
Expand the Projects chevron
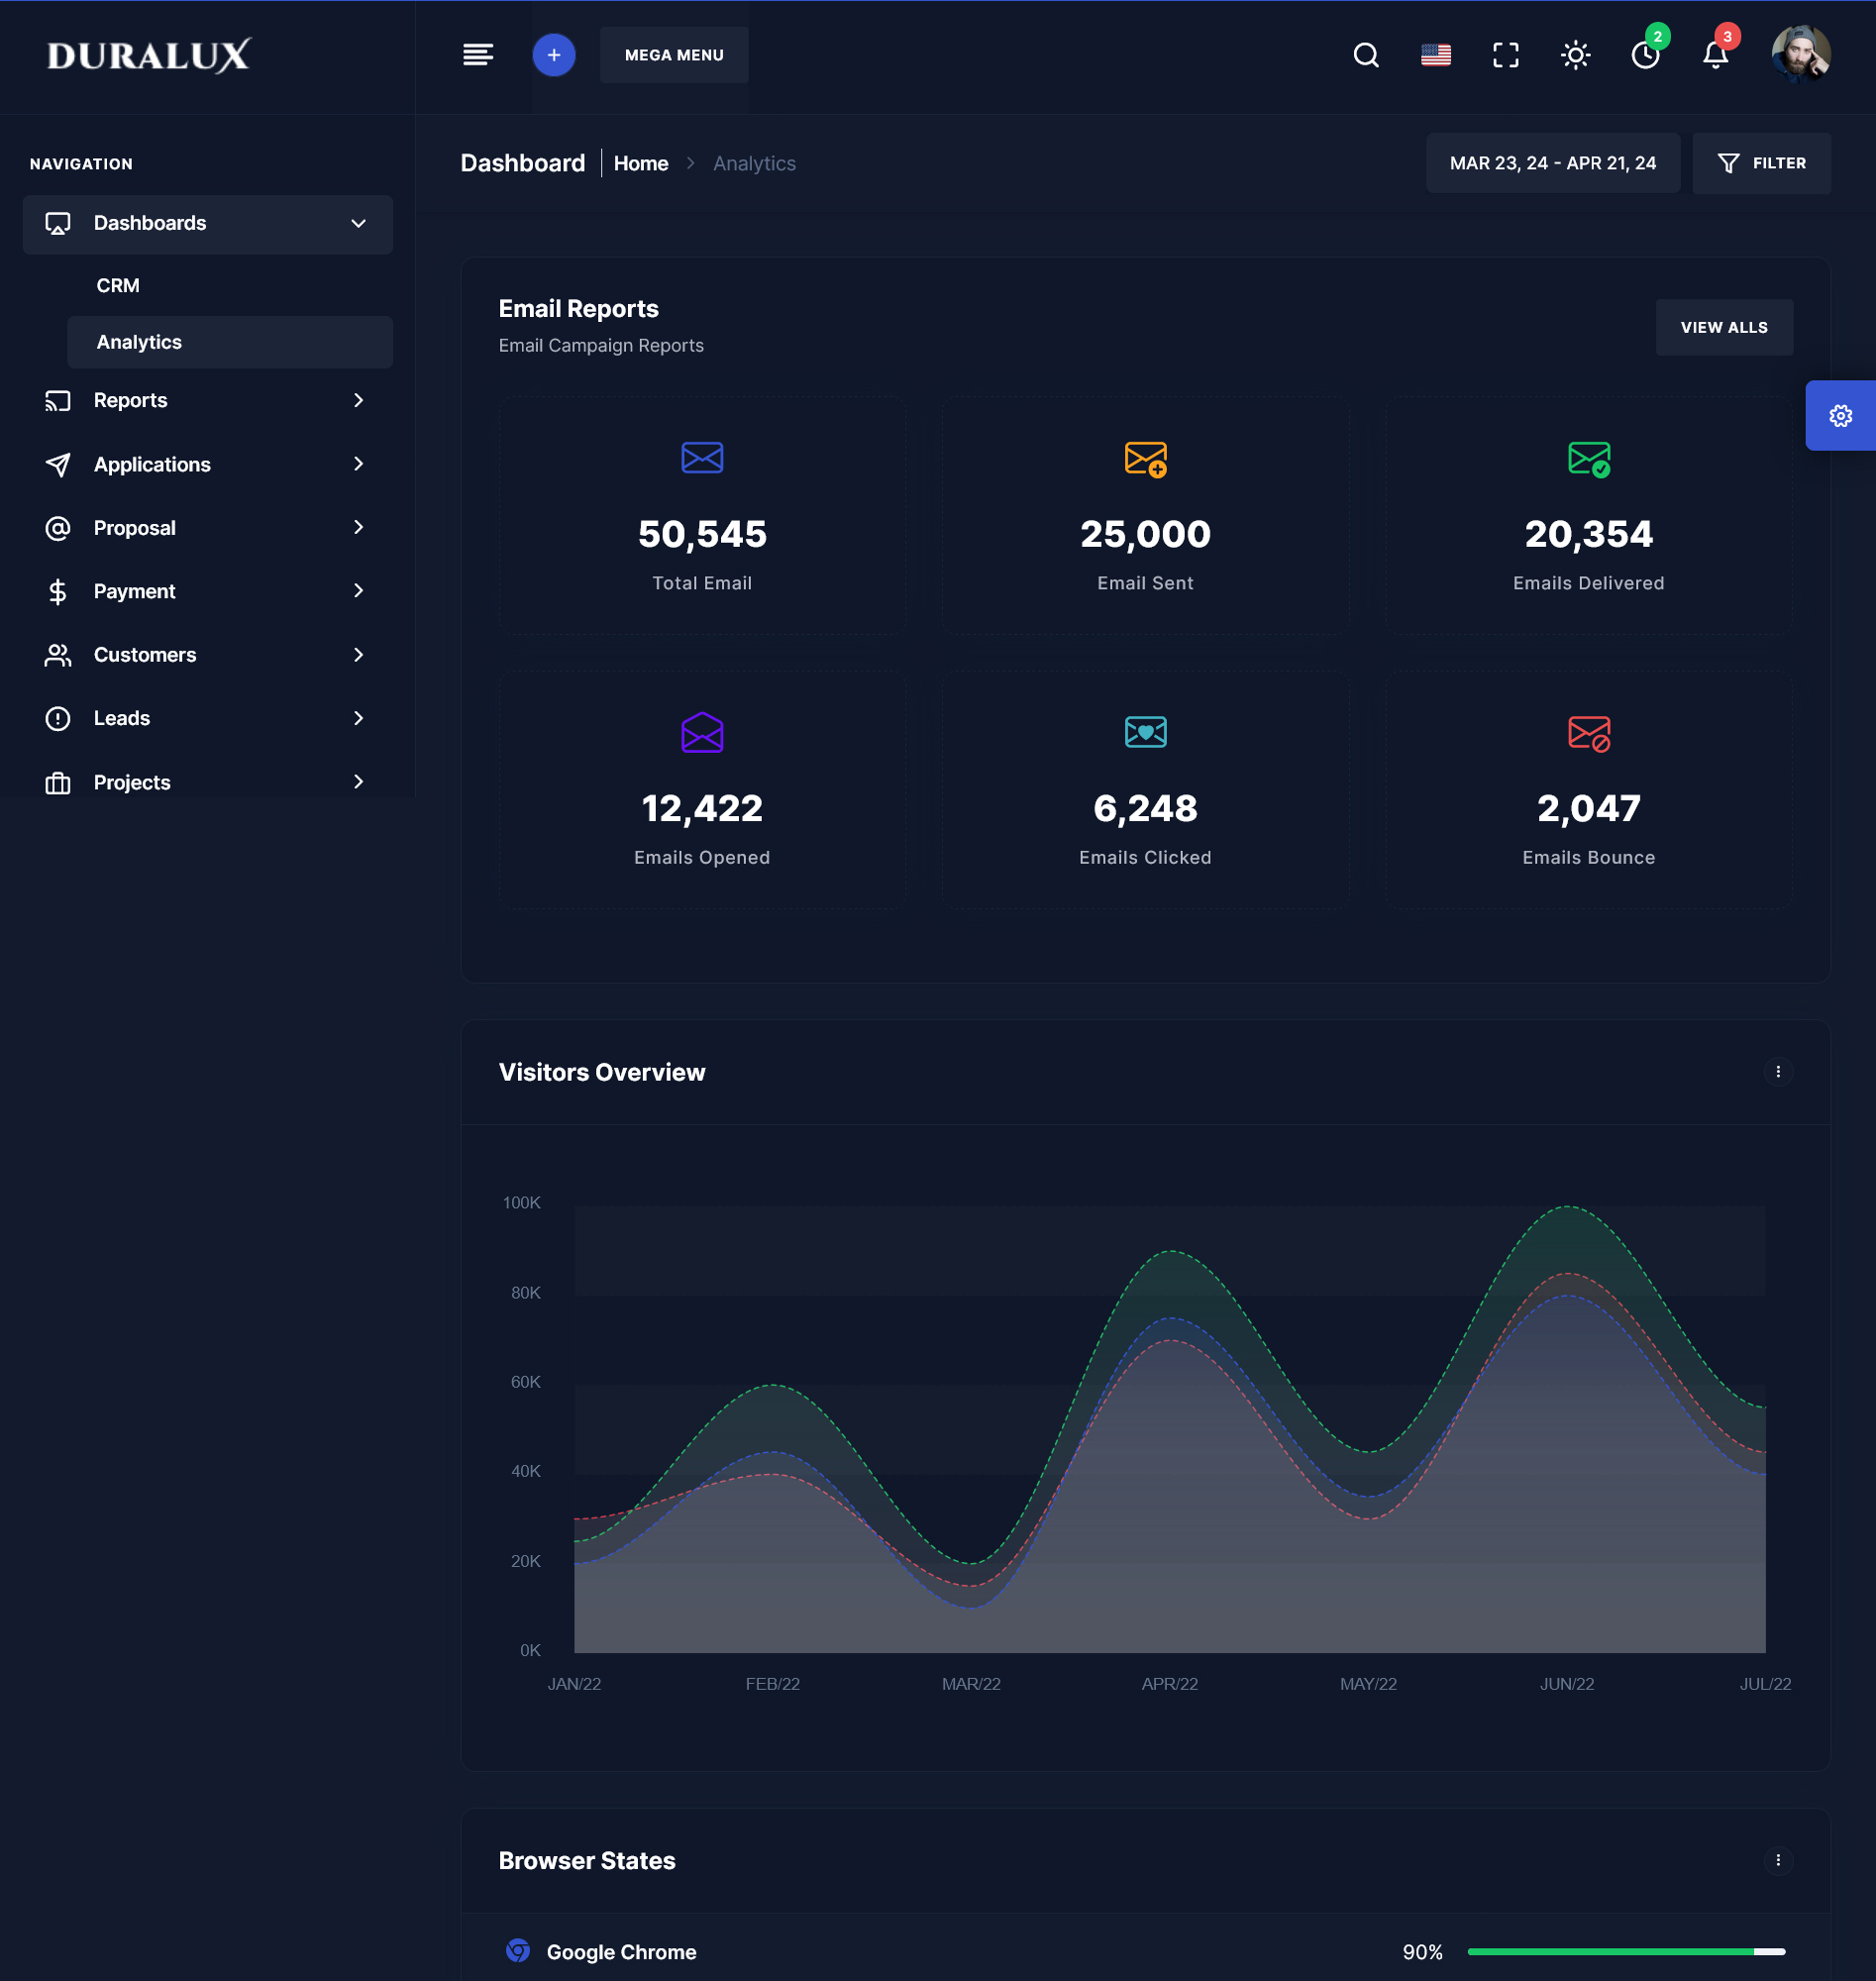coord(359,782)
